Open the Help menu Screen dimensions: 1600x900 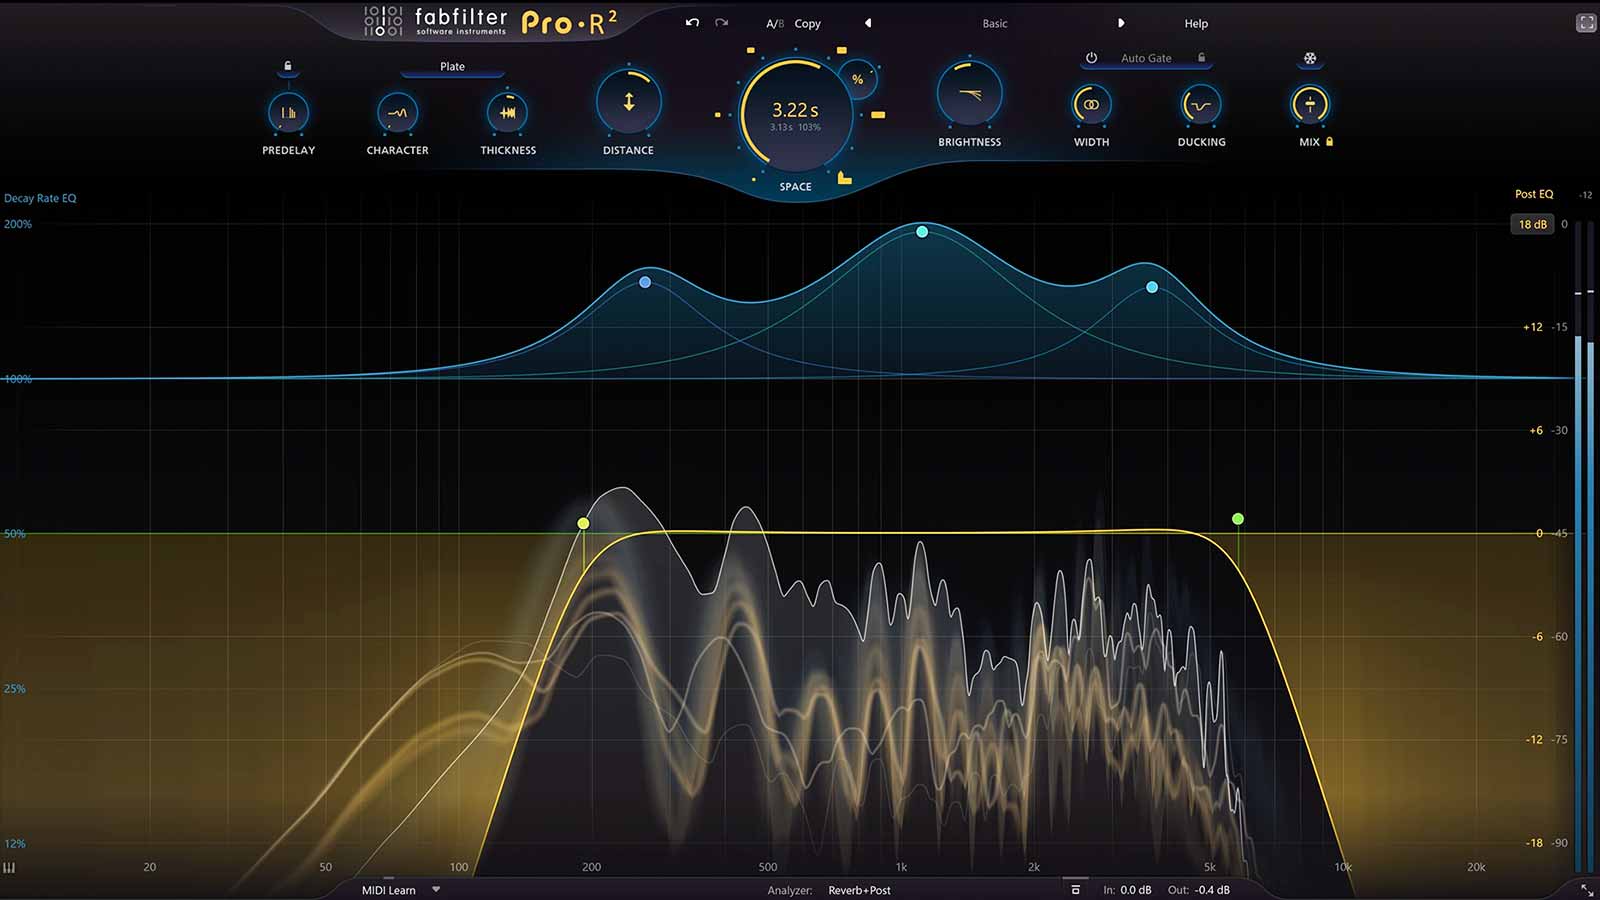[1195, 23]
